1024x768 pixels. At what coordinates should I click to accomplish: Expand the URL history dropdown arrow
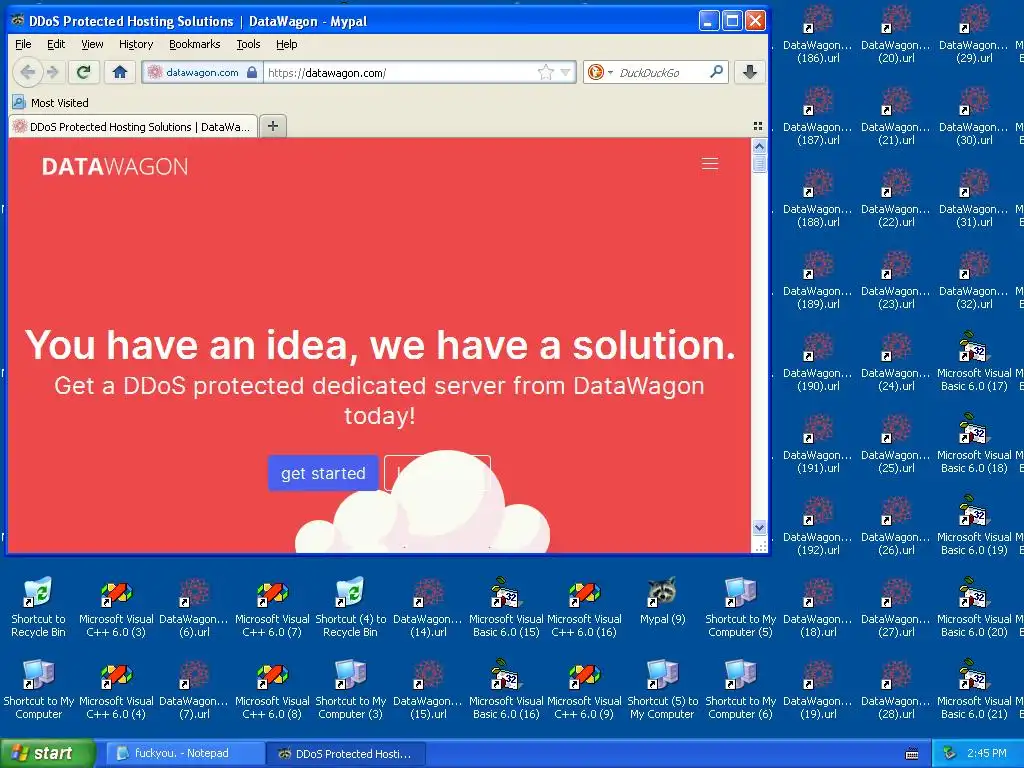(x=566, y=72)
